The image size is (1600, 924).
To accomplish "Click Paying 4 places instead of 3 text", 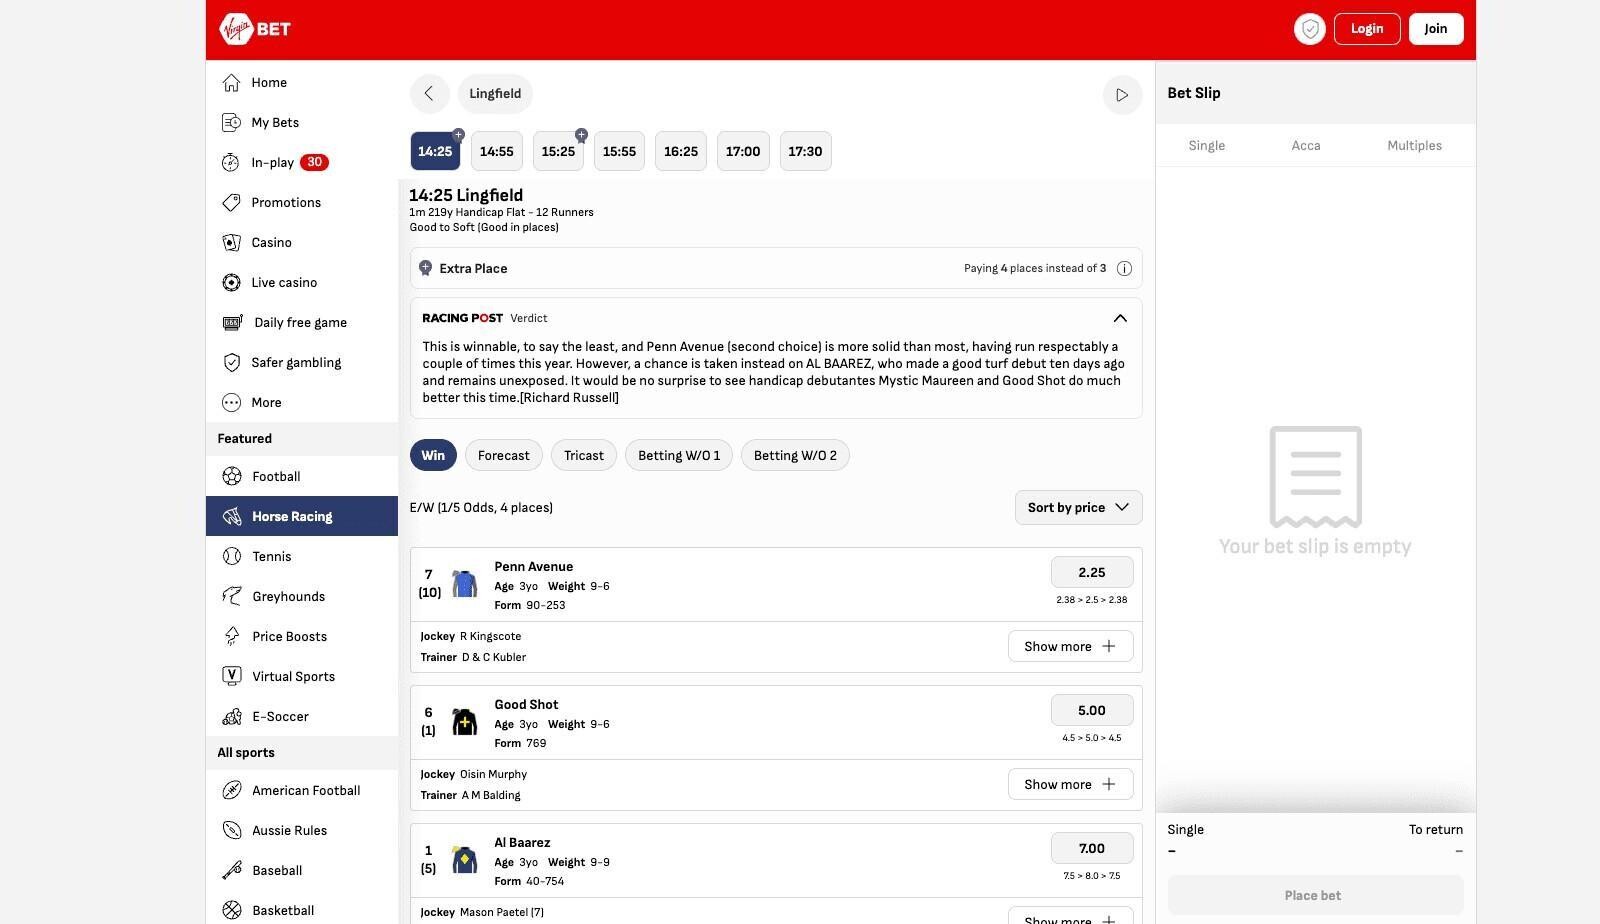I will tap(1035, 268).
